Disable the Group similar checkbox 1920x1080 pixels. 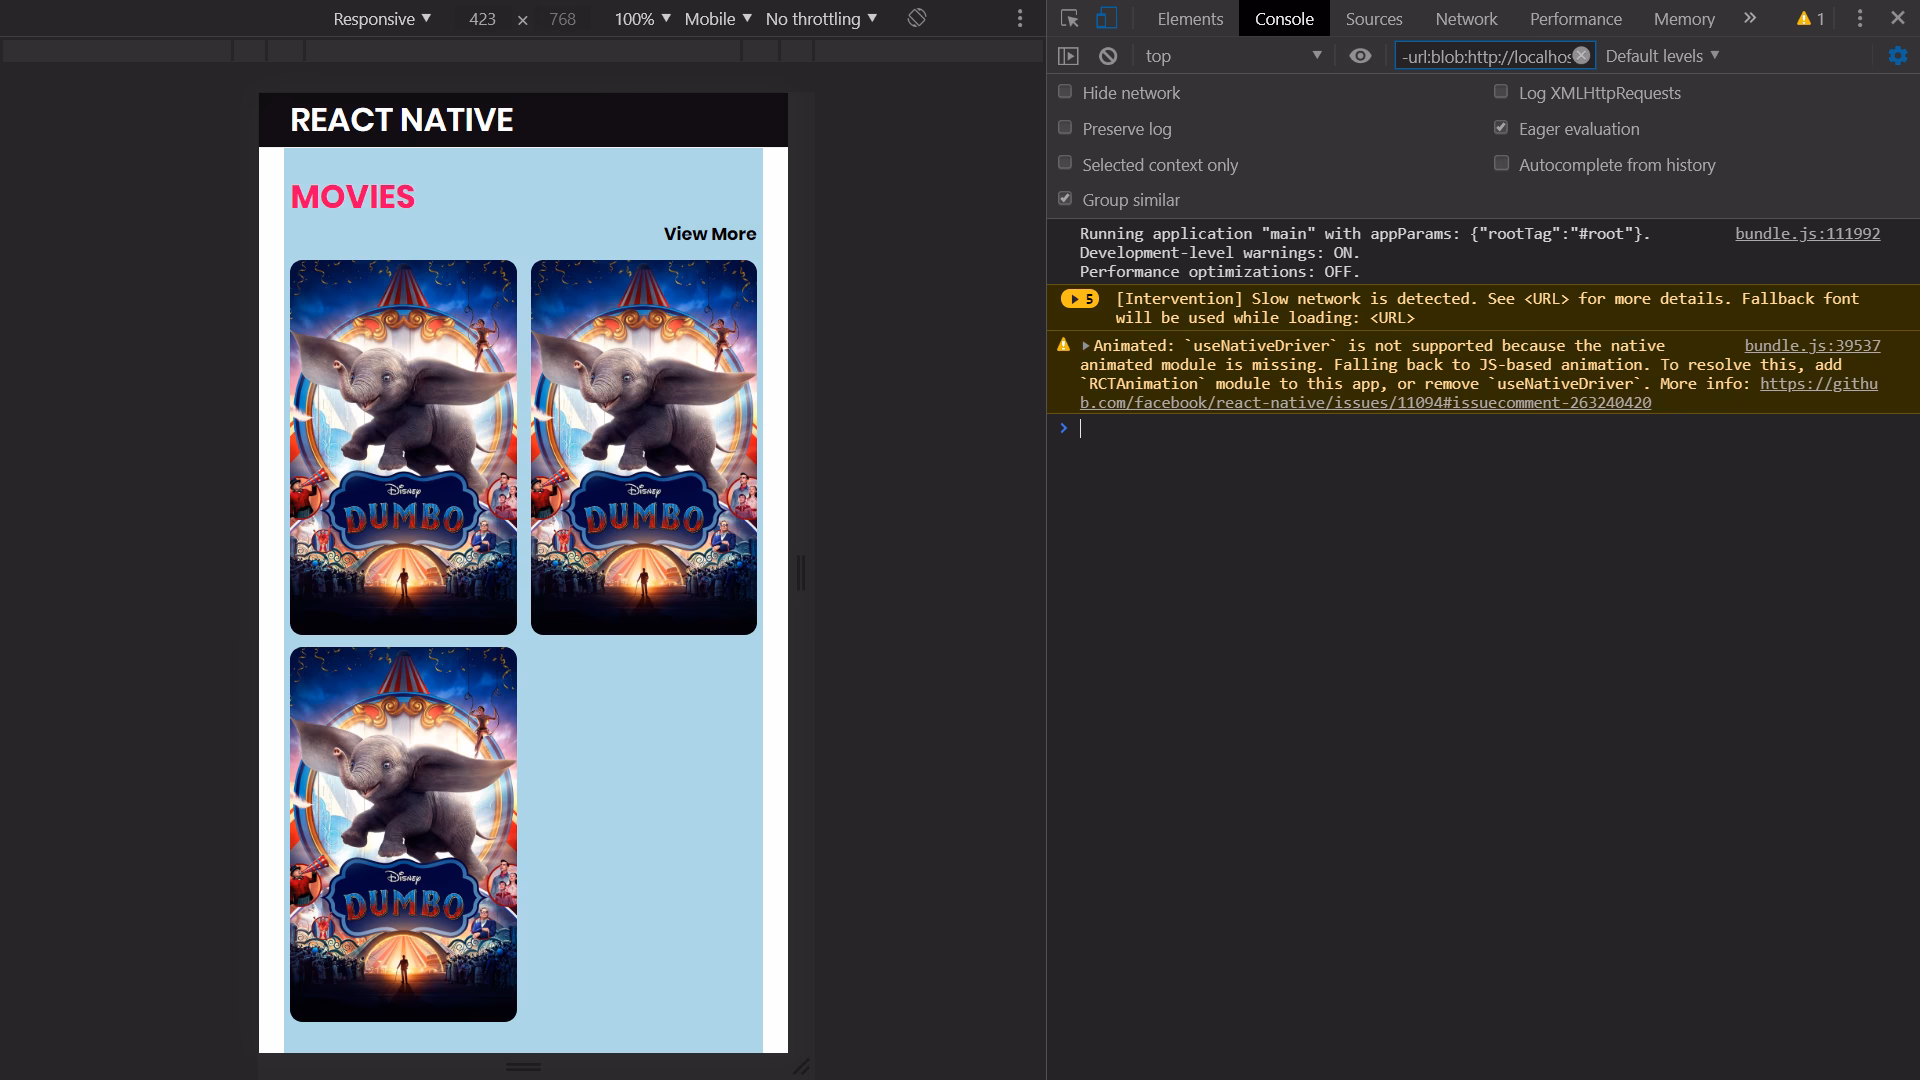tap(1065, 197)
